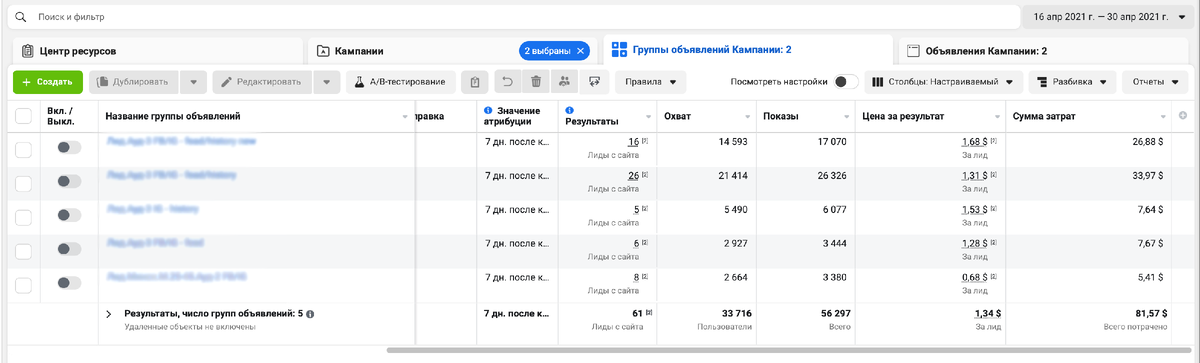This screenshot has width=1200, height=363.
Task: Click the preview share icon in toolbar
Action: 595,82
